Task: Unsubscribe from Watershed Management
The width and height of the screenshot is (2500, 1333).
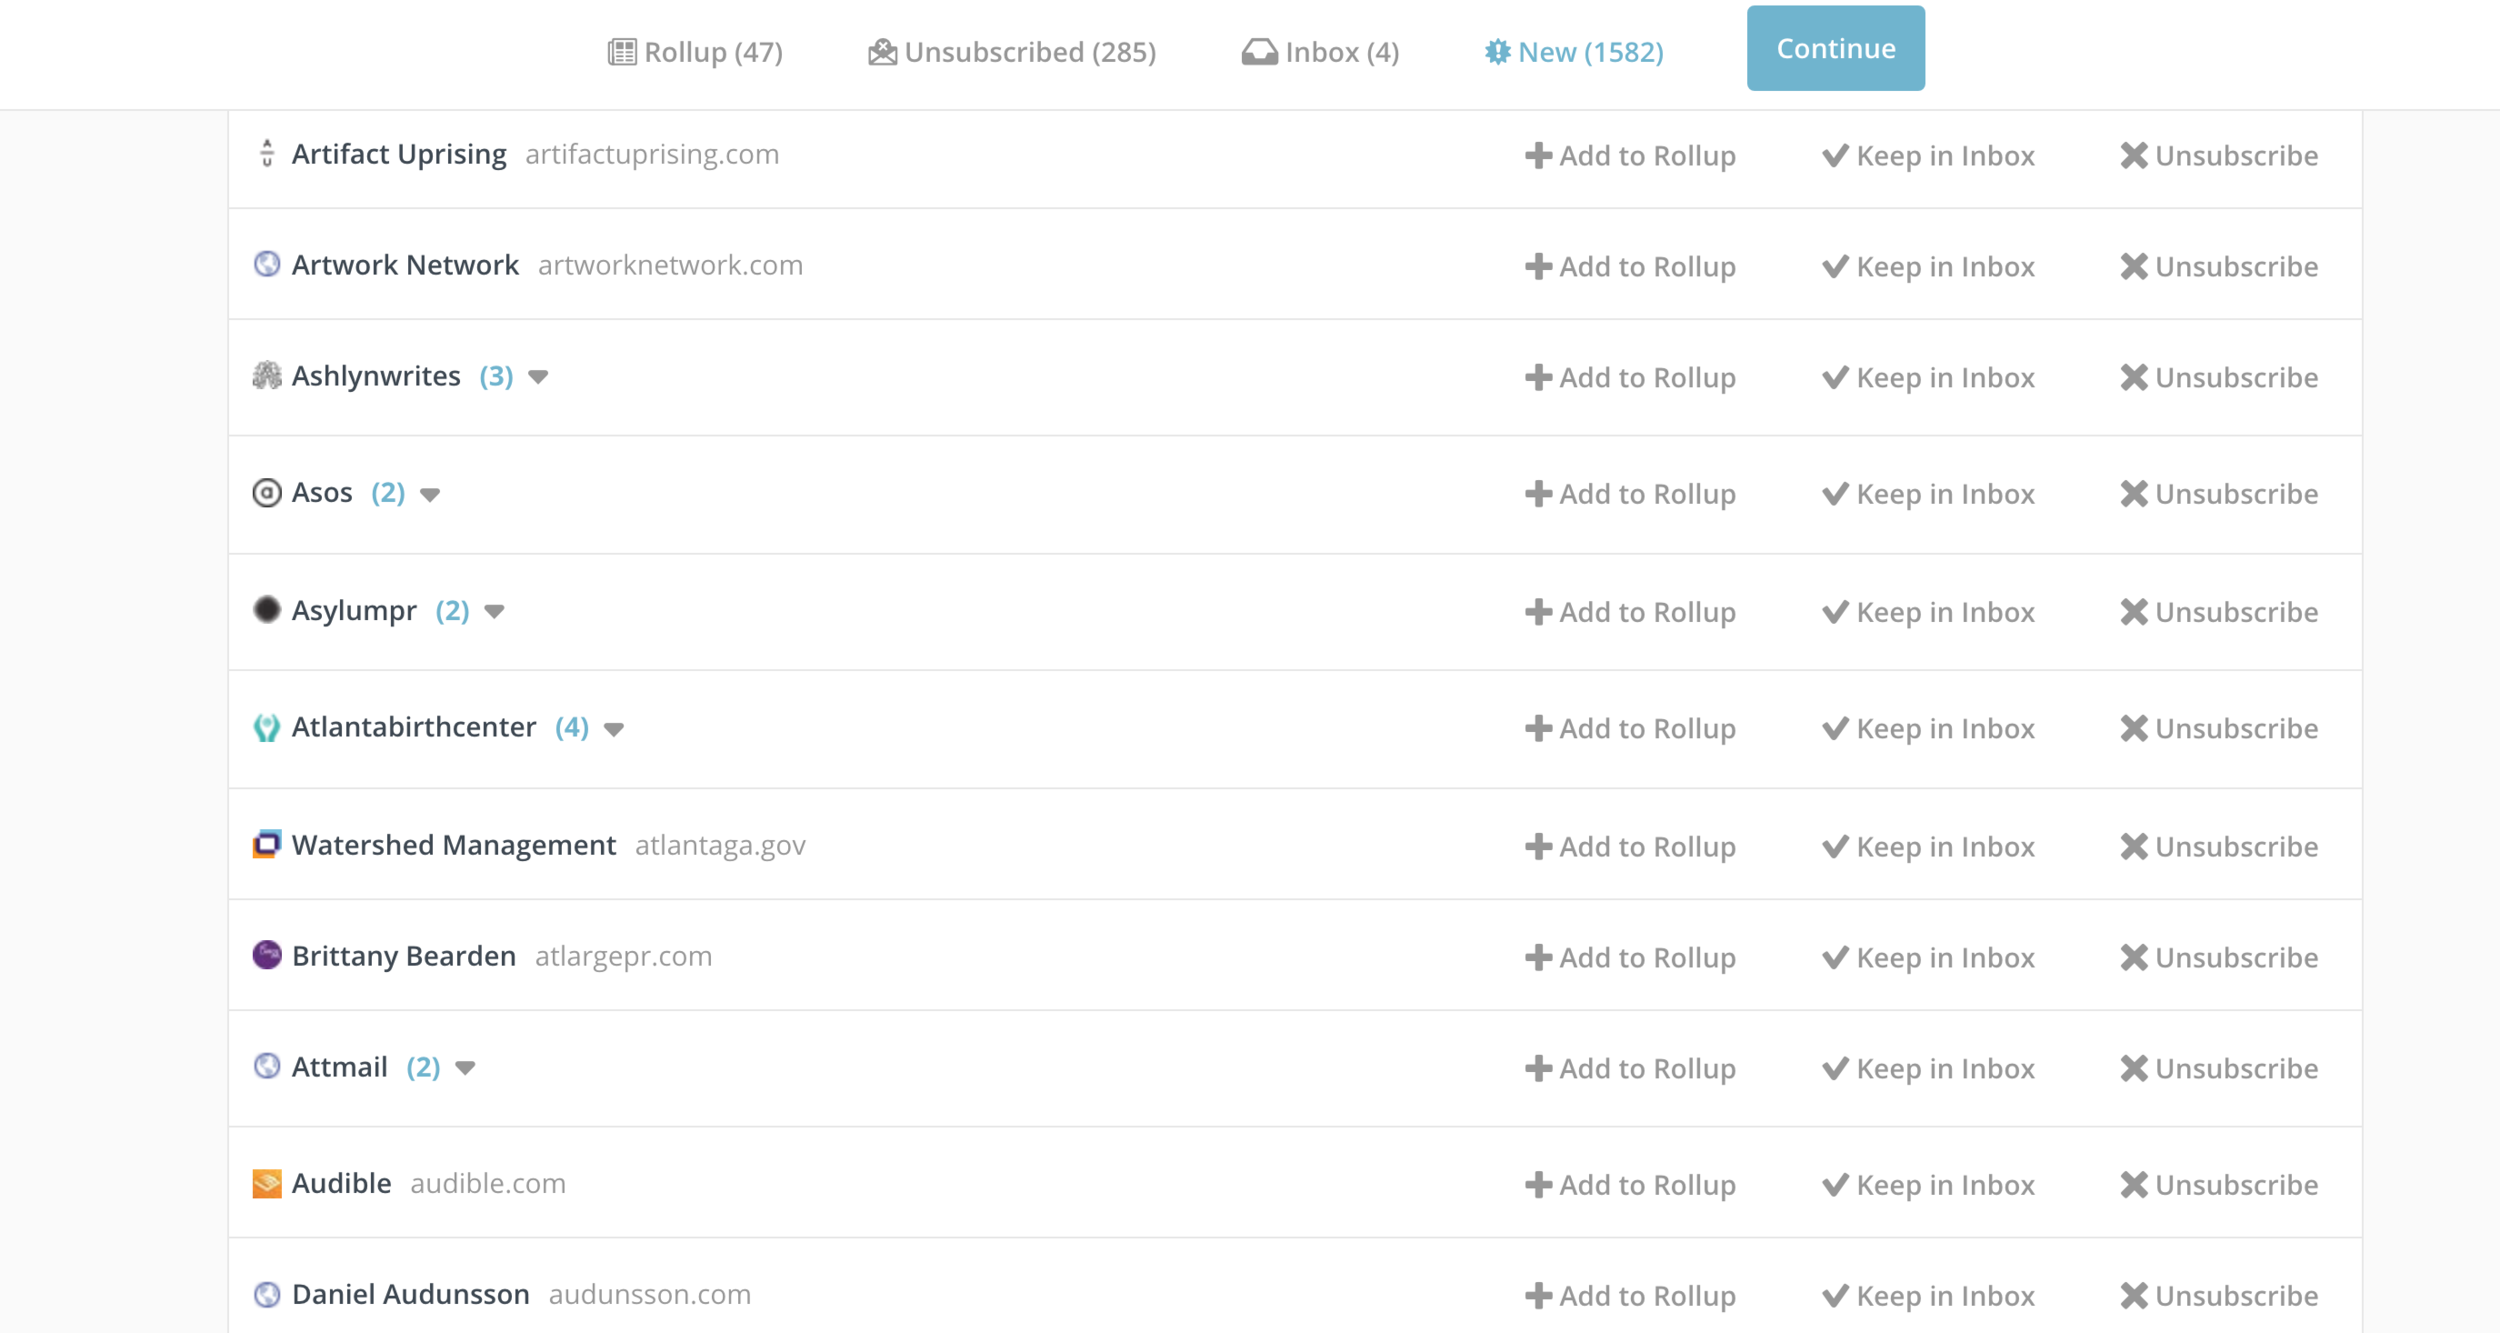Action: 2219,847
